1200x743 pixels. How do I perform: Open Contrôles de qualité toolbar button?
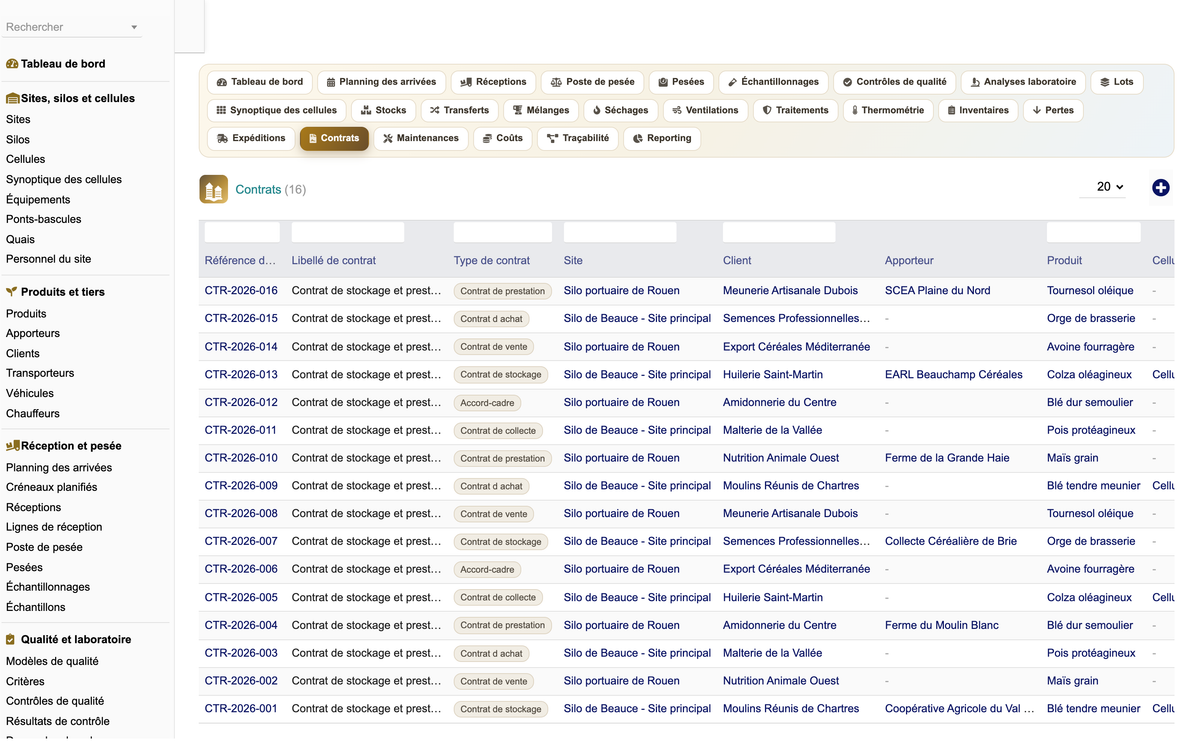[x=894, y=82]
